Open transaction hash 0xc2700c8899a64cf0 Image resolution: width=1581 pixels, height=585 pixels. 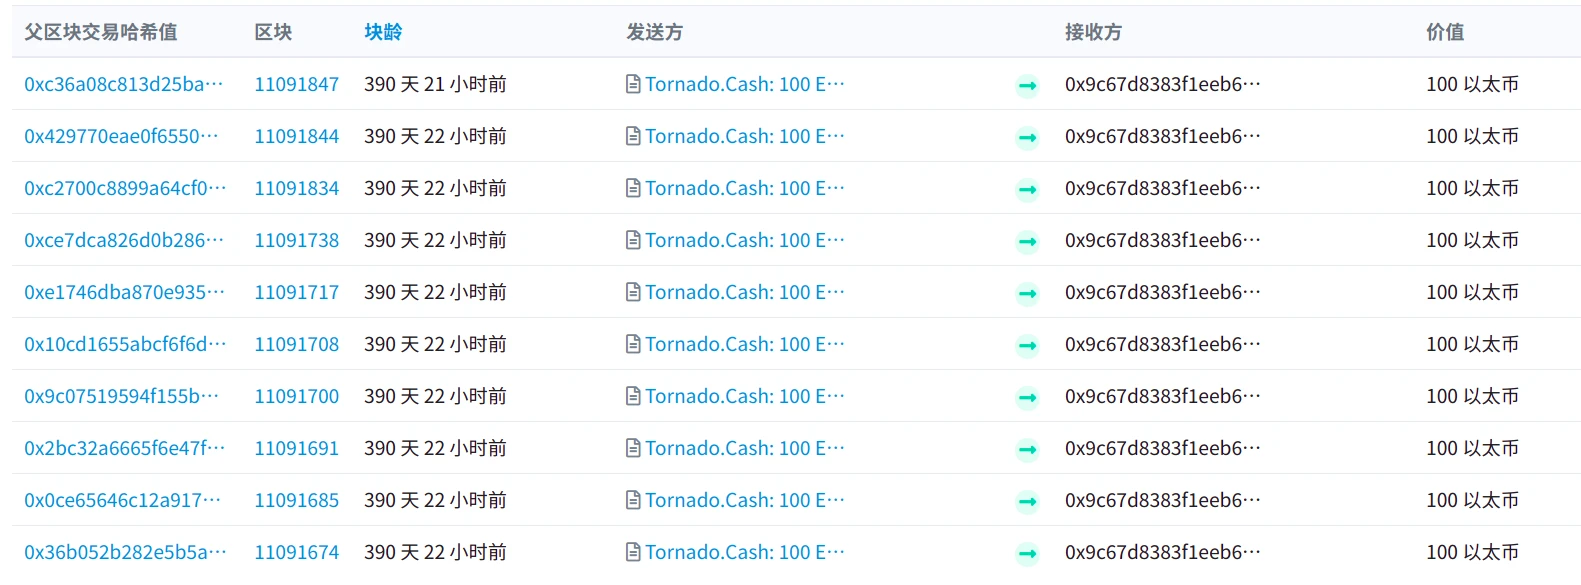coord(125,188)
